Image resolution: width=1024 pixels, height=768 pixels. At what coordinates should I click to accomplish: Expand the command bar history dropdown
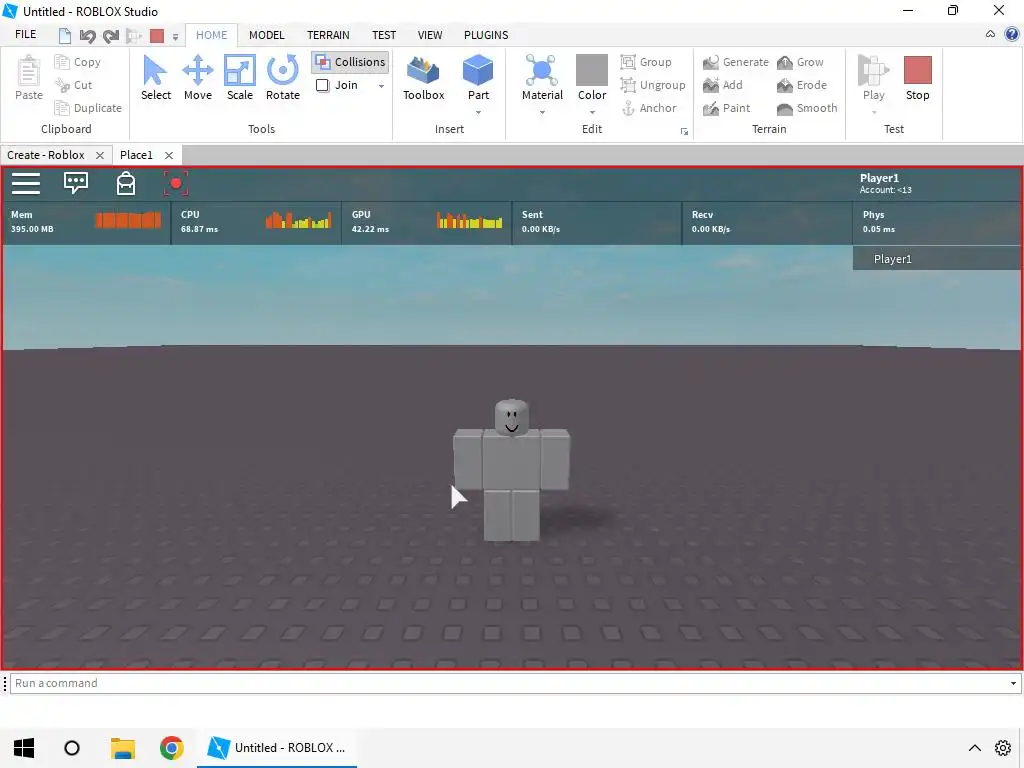(x=1013, y=683)
